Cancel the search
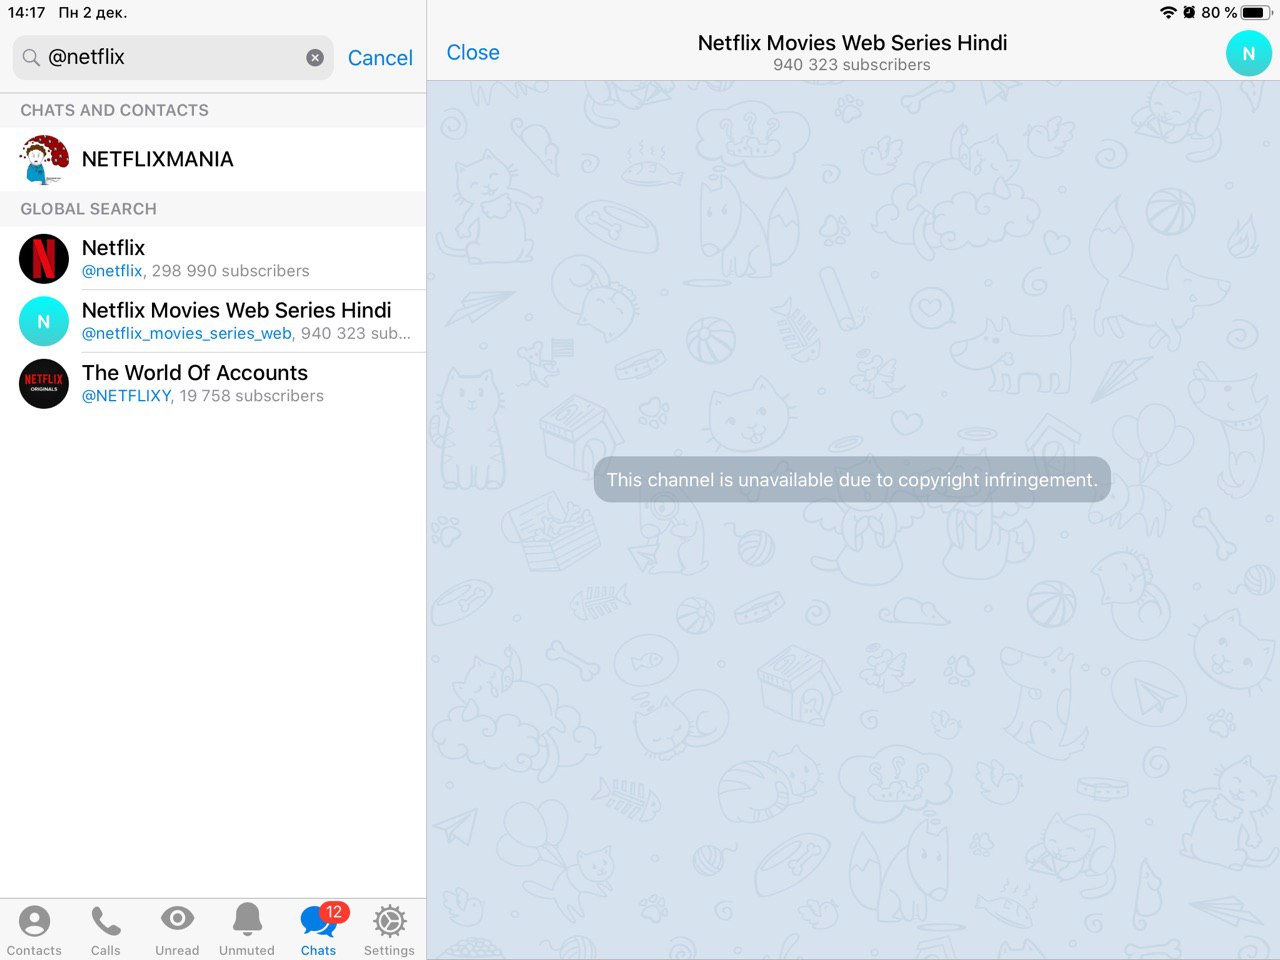Image resolution: width=1280 pixels, height=960 pixels. [x=380, y=58]
